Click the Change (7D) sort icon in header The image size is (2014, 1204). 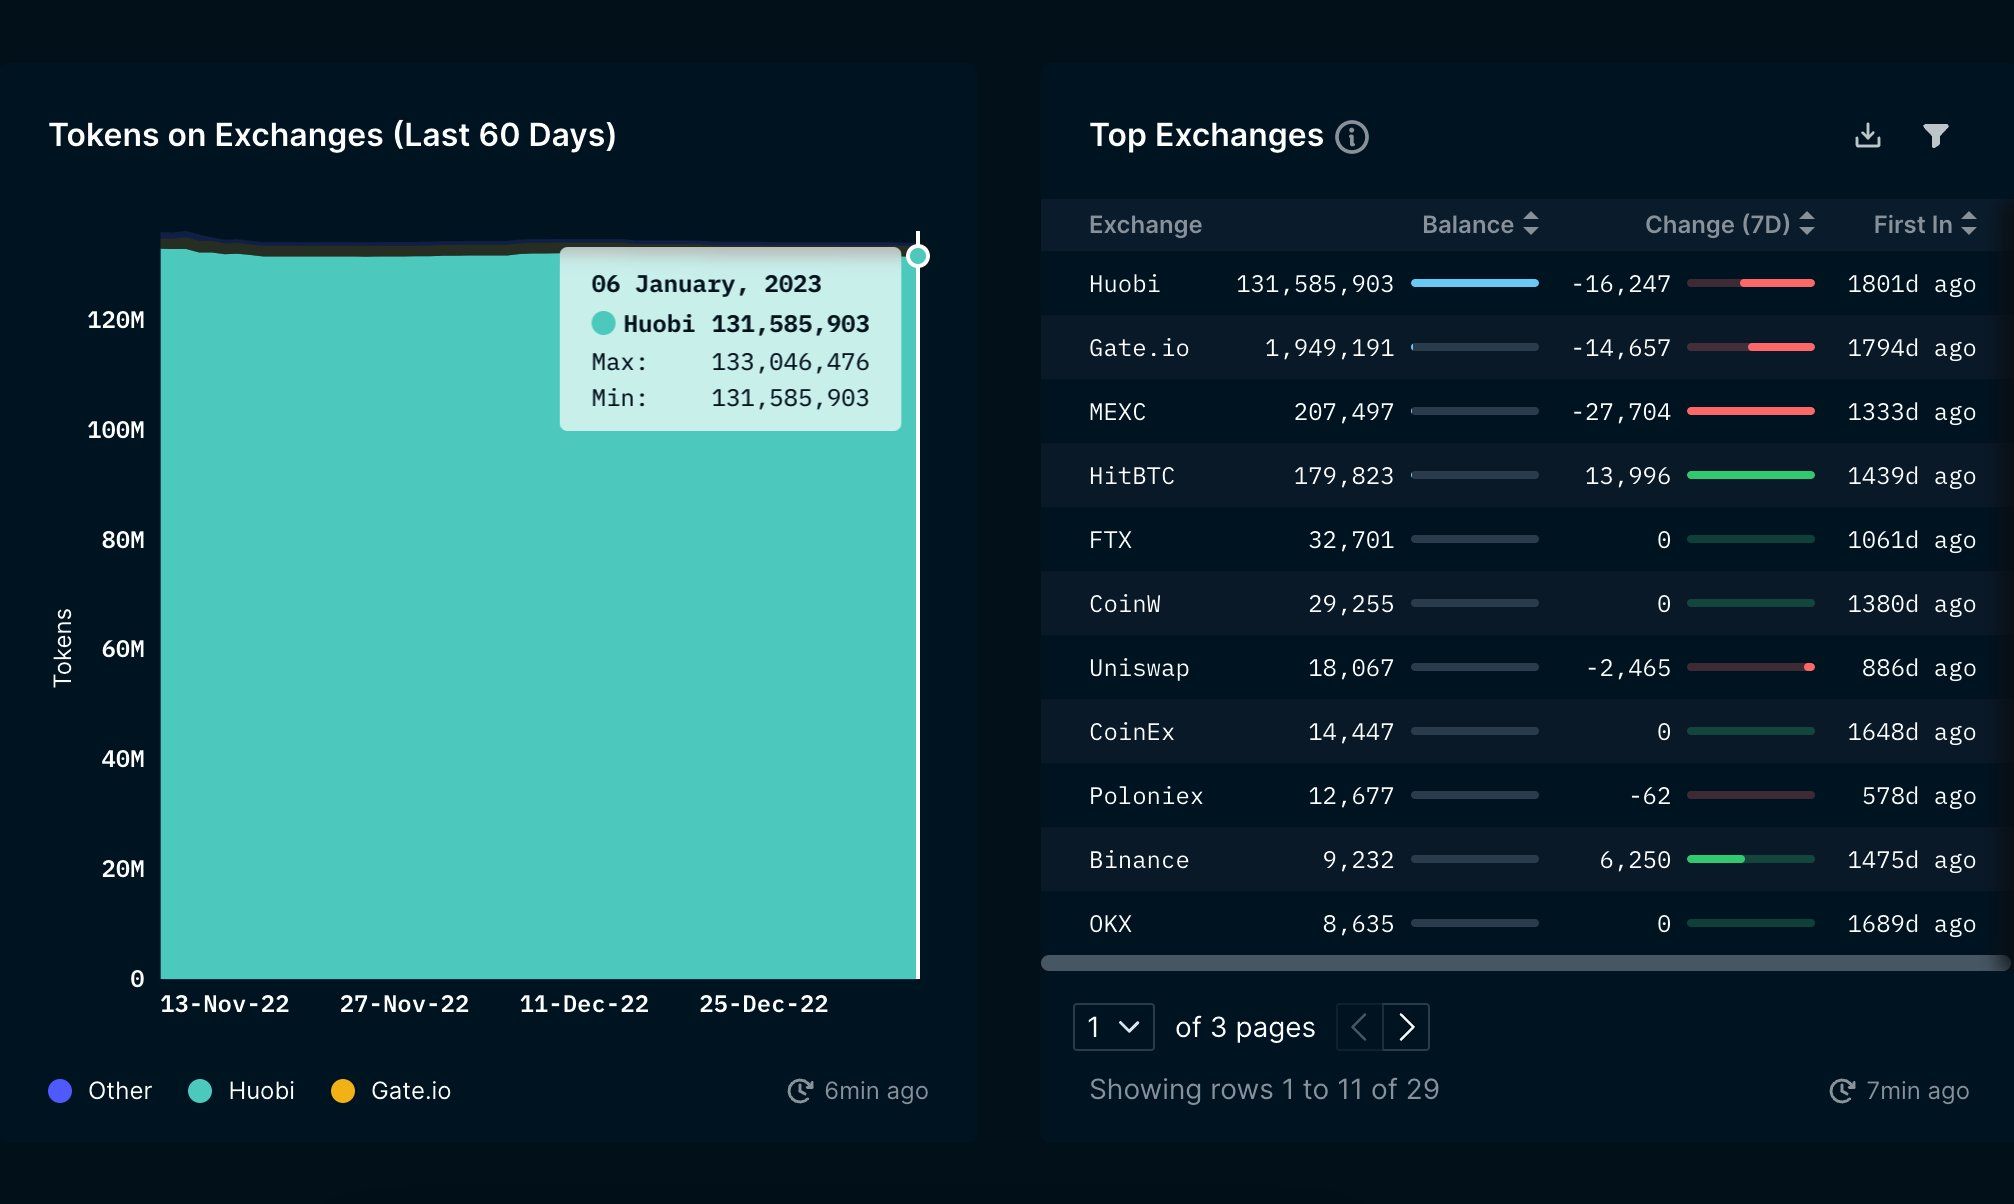point(1809,224)
